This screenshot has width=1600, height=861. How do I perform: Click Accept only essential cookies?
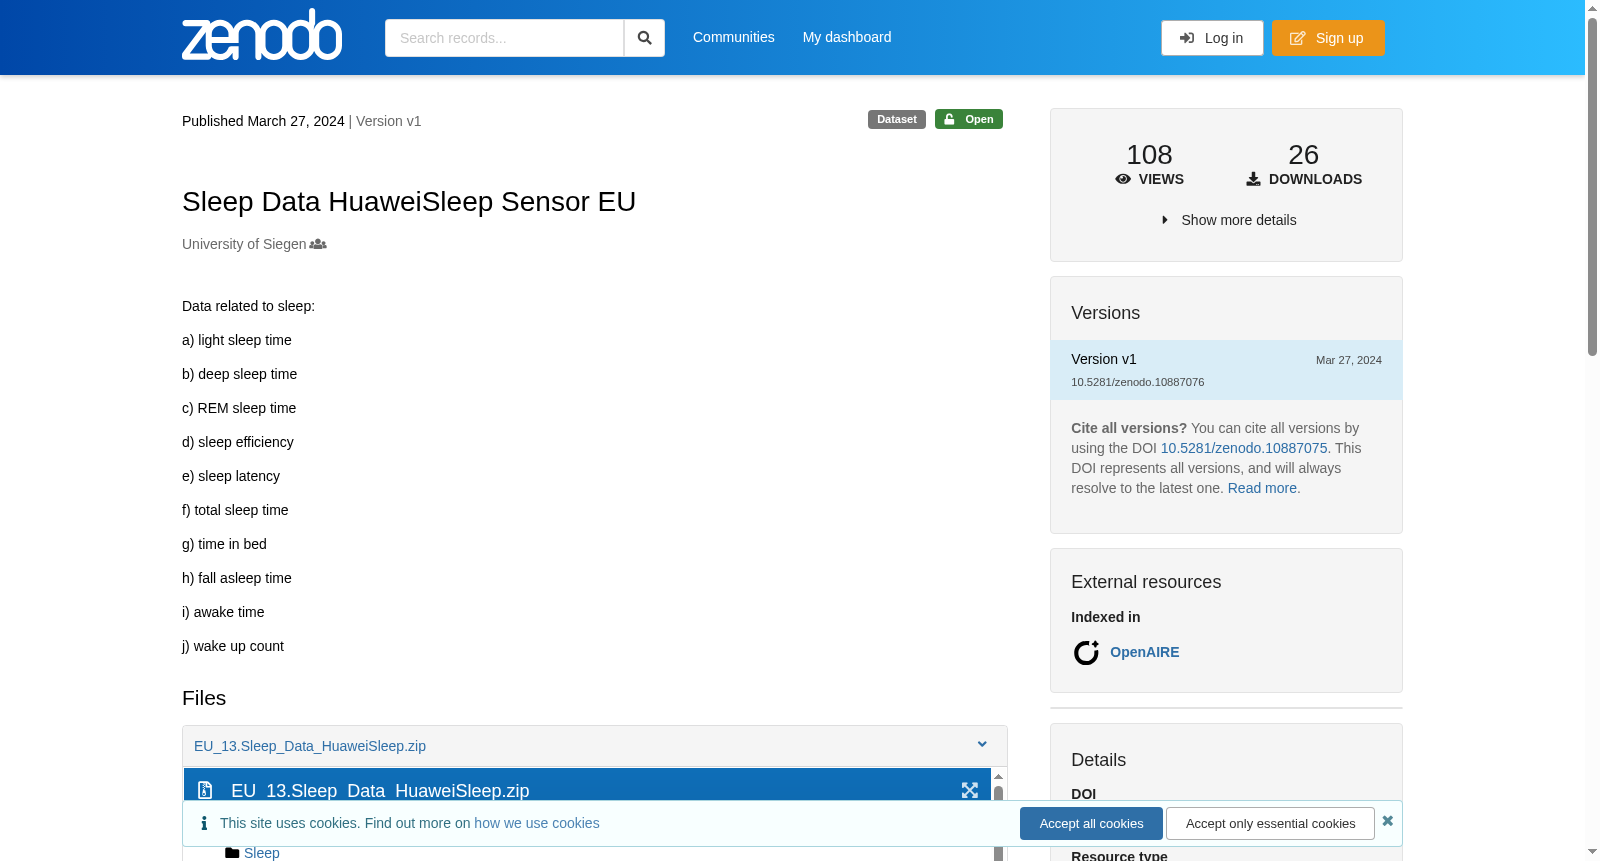pyautogui.click(x=1270, y=823)
